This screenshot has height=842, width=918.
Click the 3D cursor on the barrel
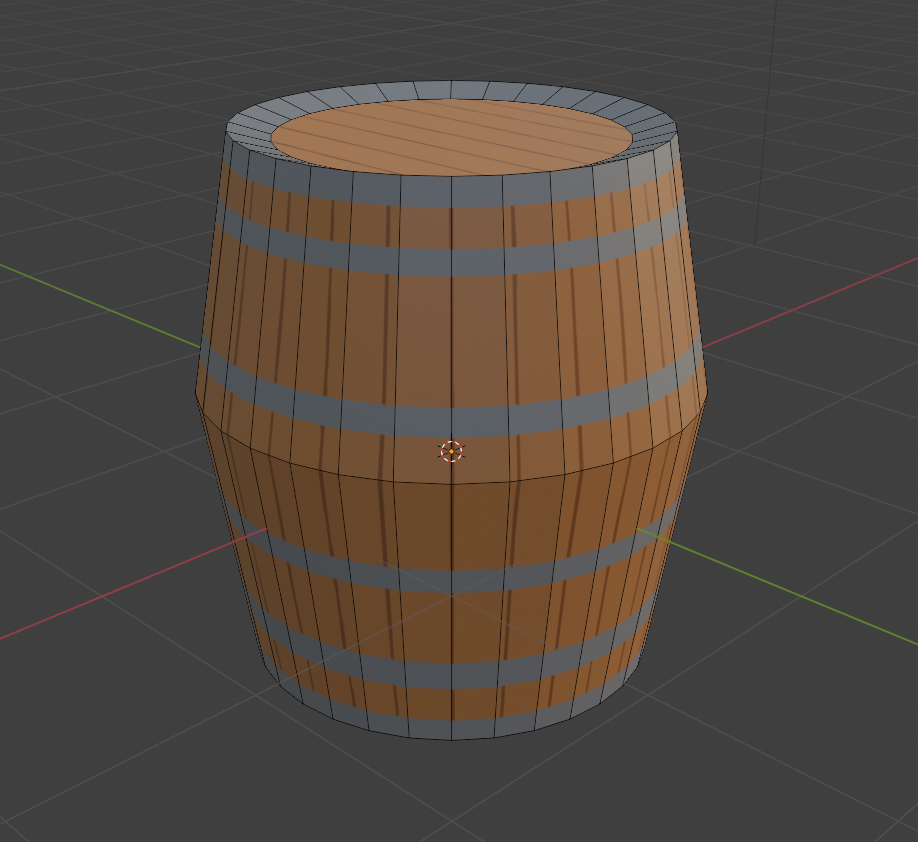coord(451,451)
